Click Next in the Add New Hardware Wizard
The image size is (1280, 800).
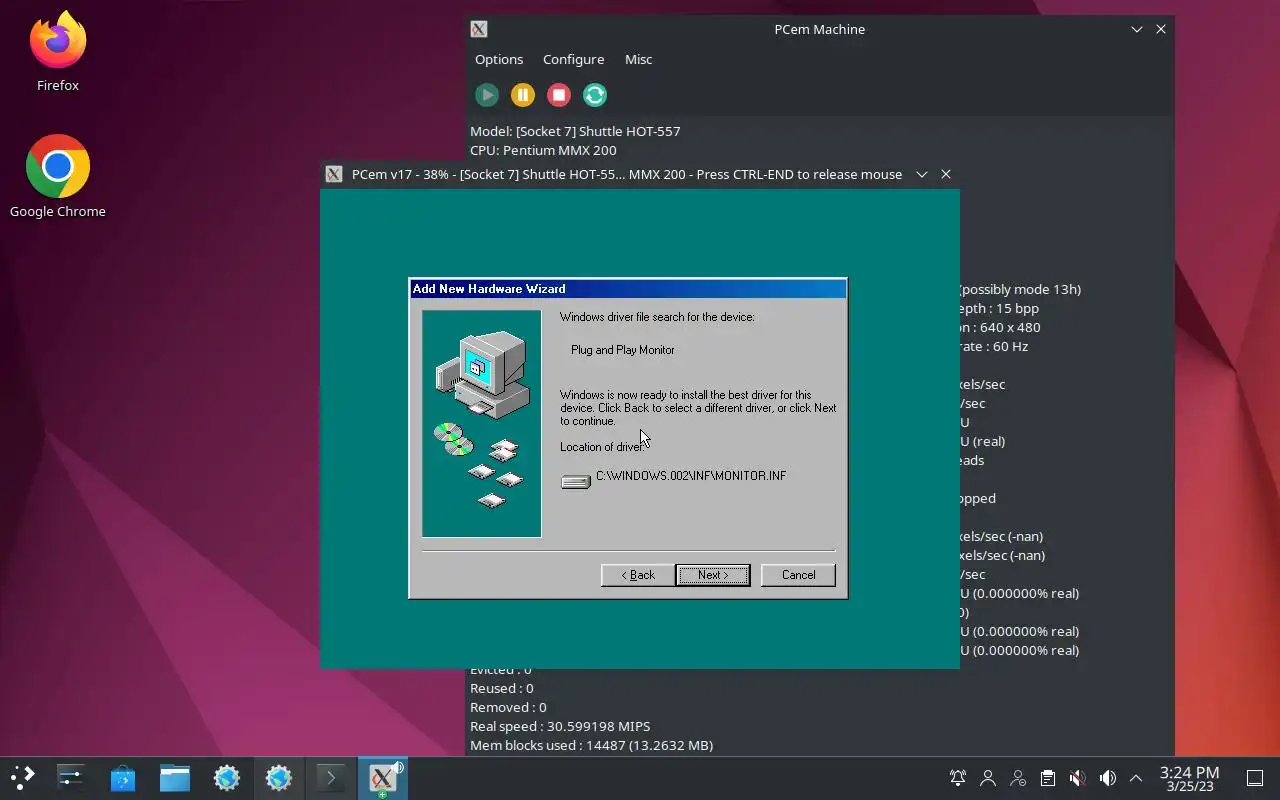(713, 575)
